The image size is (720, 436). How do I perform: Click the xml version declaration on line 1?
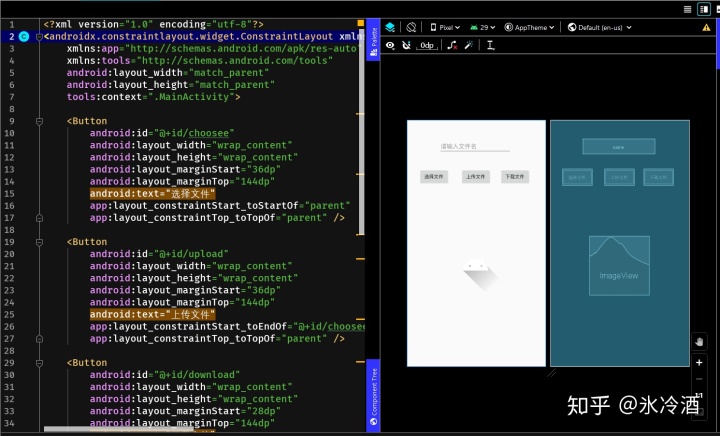tap(153, 24)
